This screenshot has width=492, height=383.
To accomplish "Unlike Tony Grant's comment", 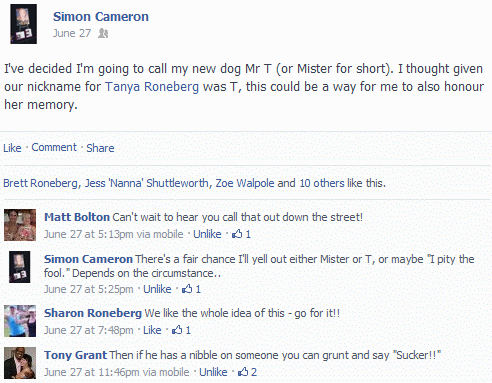I will tap(213, 372).
